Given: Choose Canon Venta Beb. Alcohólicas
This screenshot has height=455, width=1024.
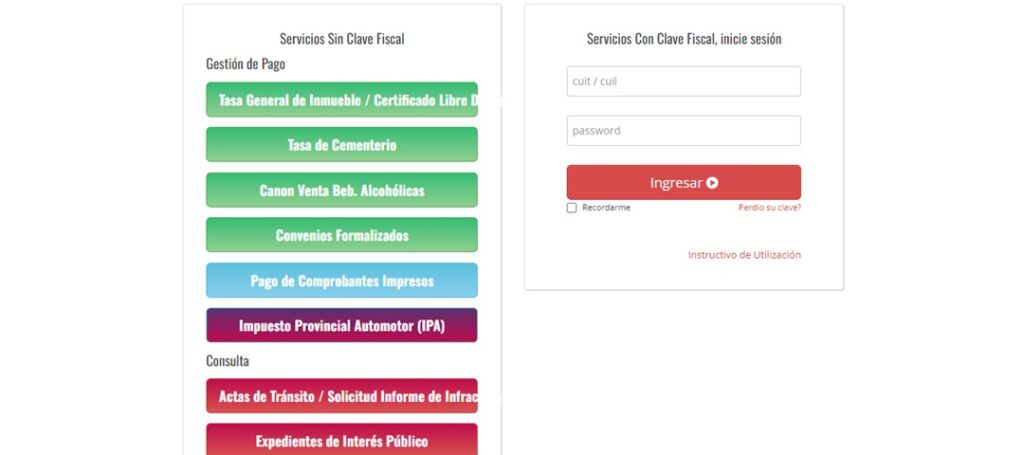Looking at the screenshot, I should pyautogui.click(x=342, y=190).
